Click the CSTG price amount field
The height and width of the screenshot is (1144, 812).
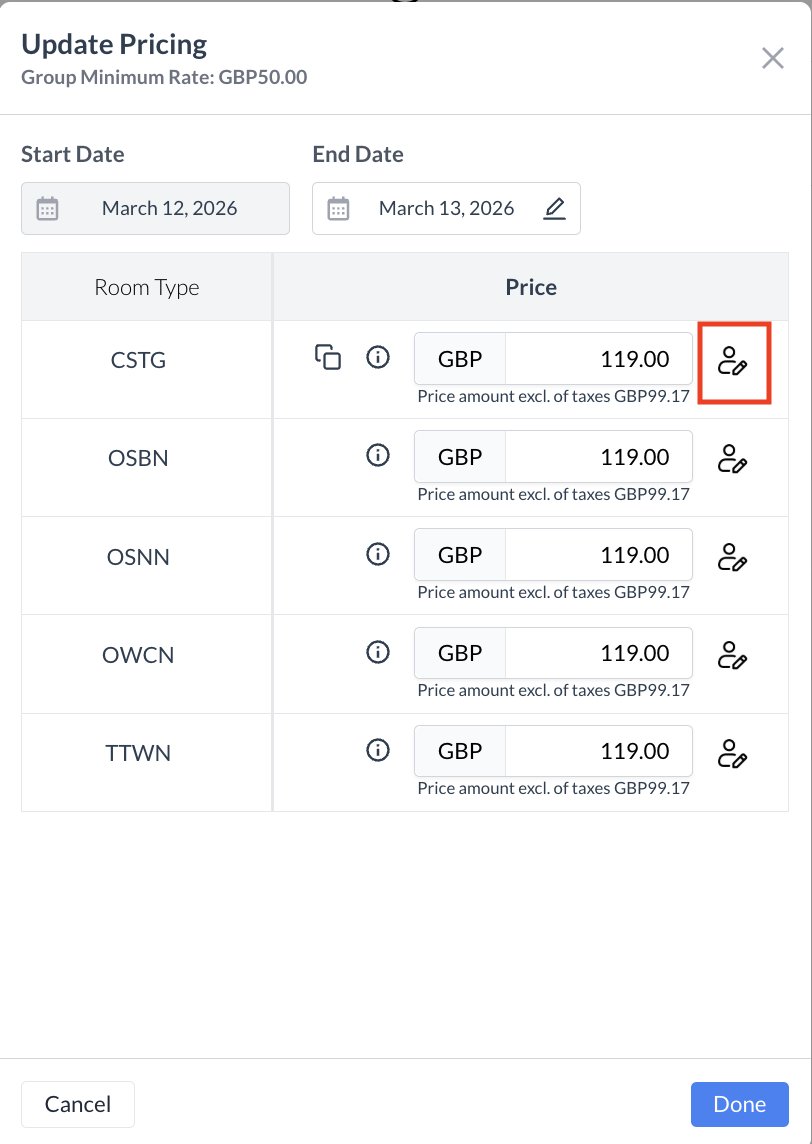(598, 358)
